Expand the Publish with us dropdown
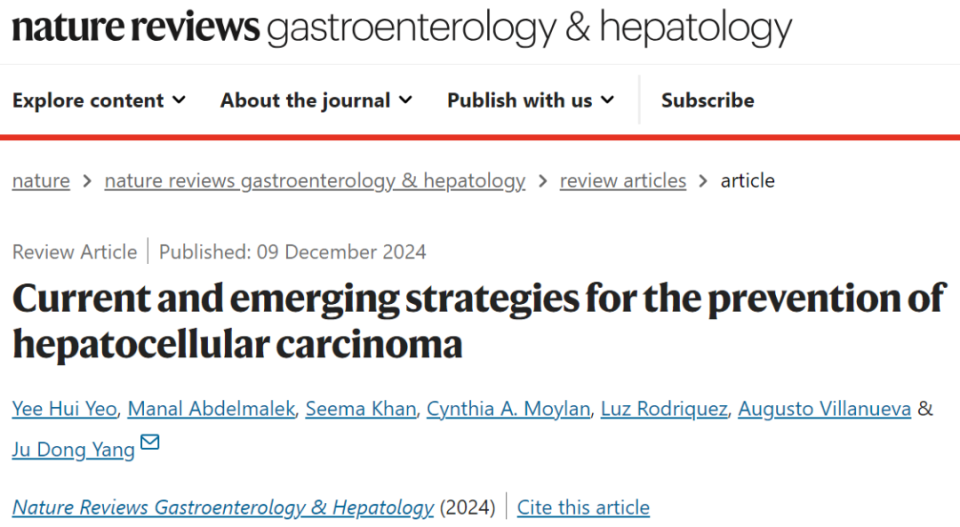This screenshot has height=527, width=960. (530, 100)
